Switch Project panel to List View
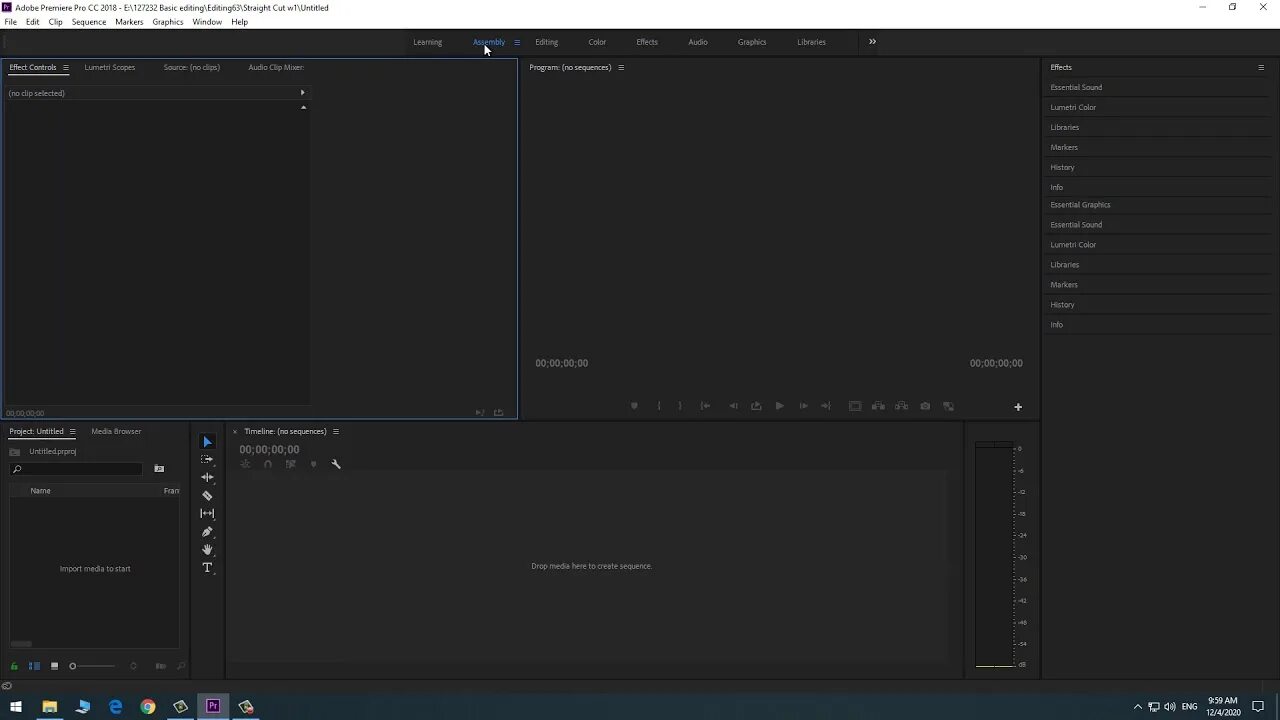Image resolution: width=1280 pixels, height=720 pixels. (x=34, y=666)
